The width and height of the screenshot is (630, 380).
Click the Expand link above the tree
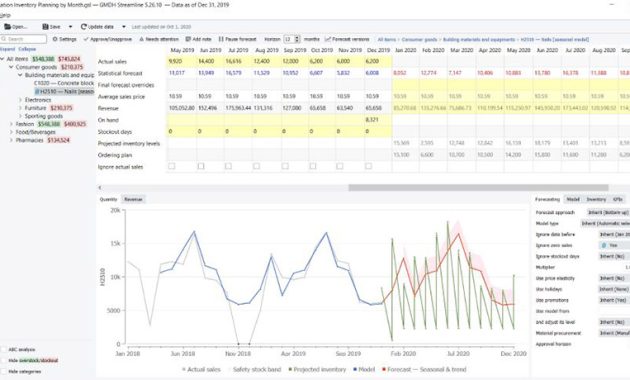click(7, 49)
